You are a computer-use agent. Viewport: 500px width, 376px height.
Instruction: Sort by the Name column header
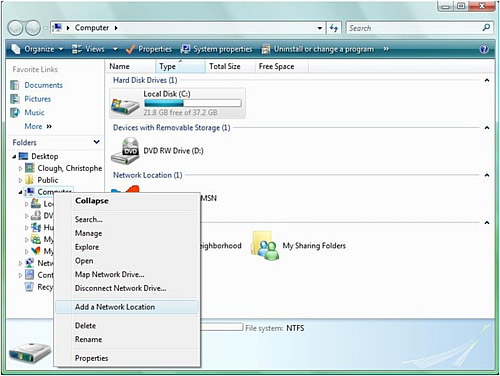[x=131, y=67]
